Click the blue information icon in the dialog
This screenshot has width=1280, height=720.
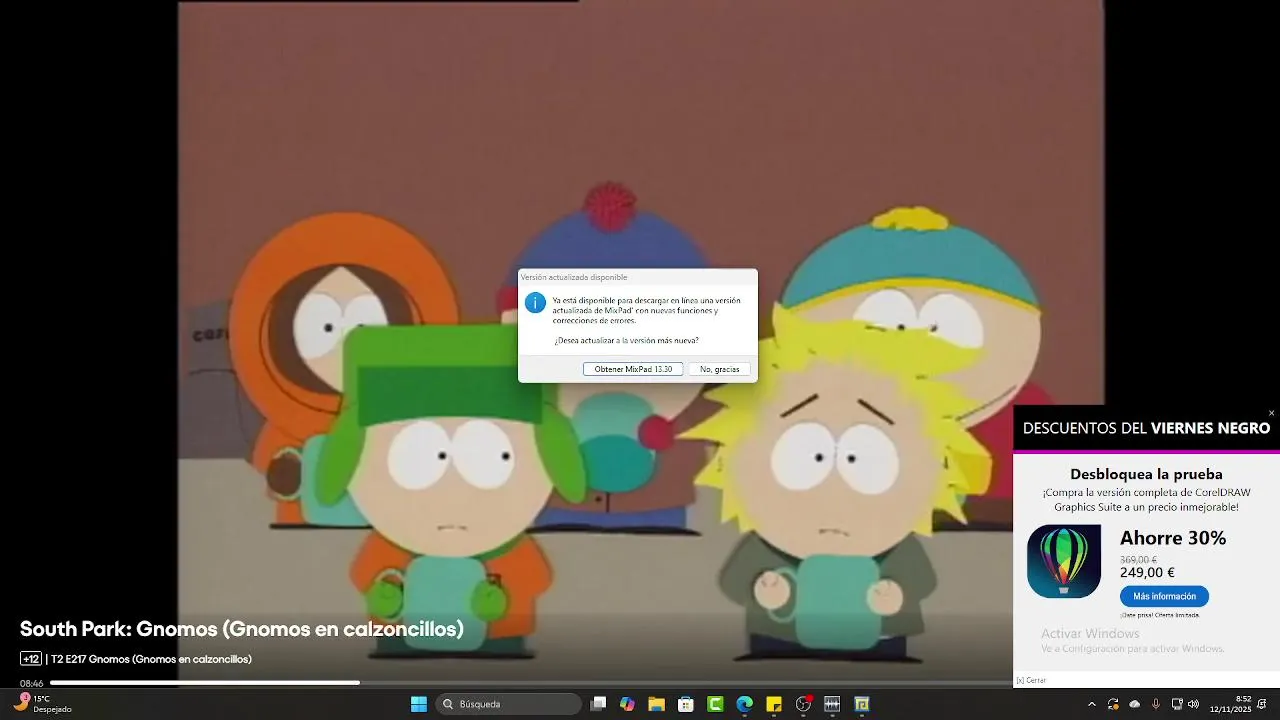(x=536, y=303)
